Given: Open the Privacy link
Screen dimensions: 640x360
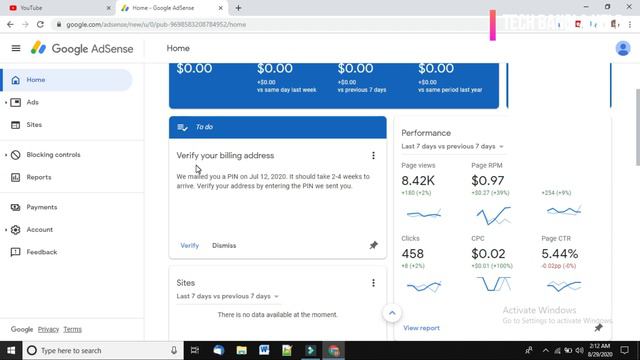Looking at the screenshot, I should (x=48, y=329).
